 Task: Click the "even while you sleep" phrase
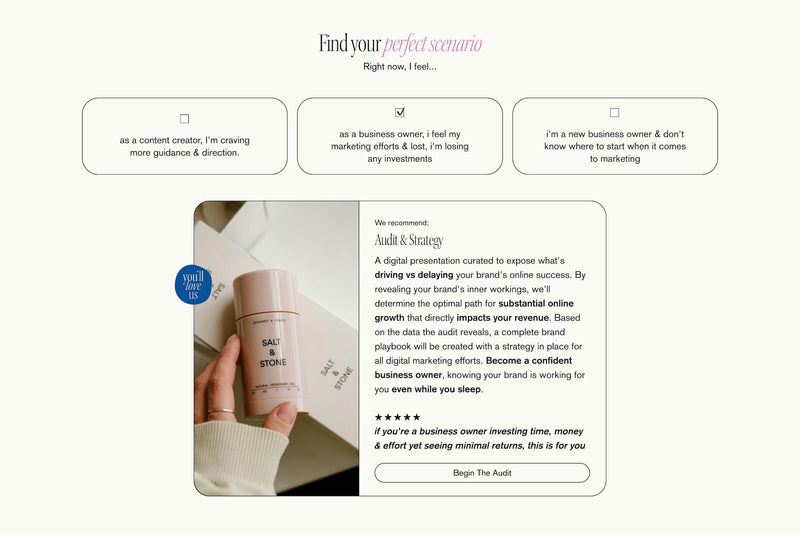tap(436, 389)
